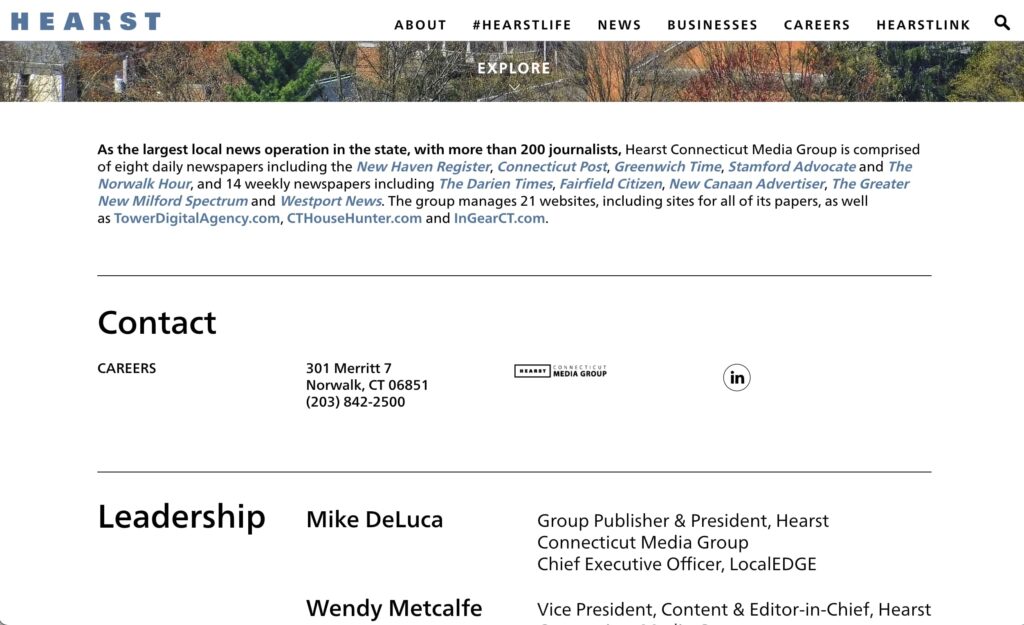1024x625 pixels.
Task: Open the Businesses menu
Action: point(712,25)
